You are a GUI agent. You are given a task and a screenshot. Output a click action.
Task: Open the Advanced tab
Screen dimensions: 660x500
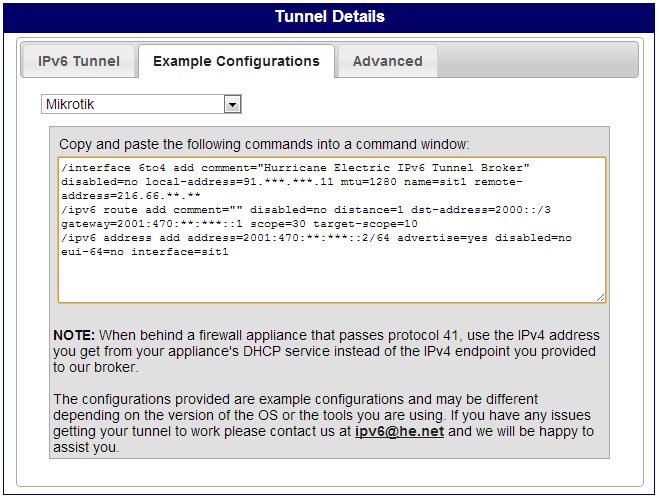(387, 61)
